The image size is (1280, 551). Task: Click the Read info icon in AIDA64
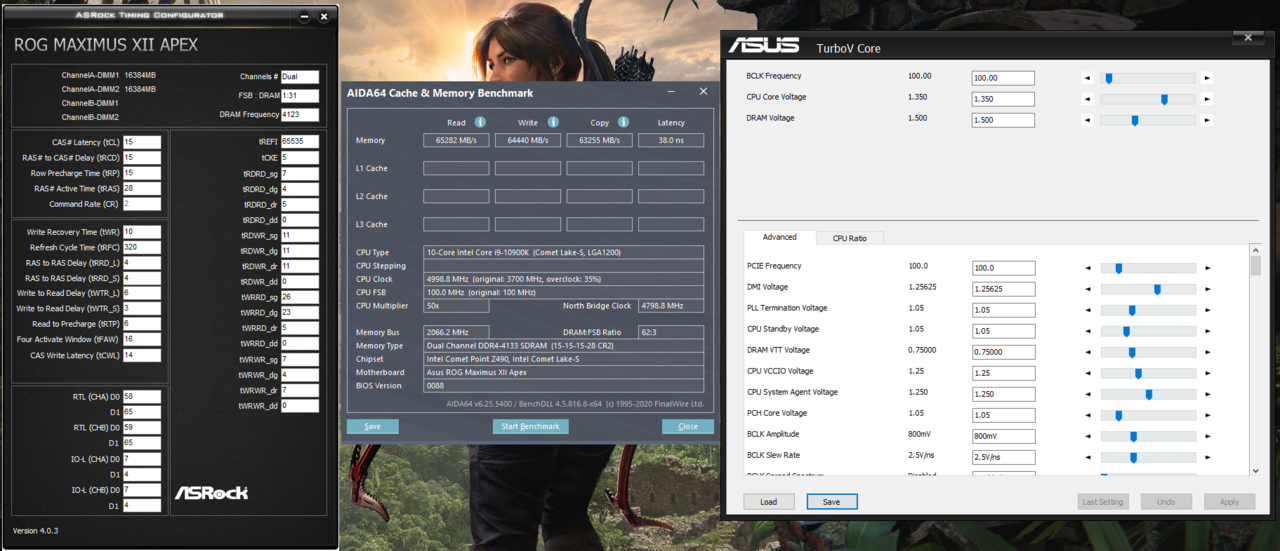[x=480, y=122]
